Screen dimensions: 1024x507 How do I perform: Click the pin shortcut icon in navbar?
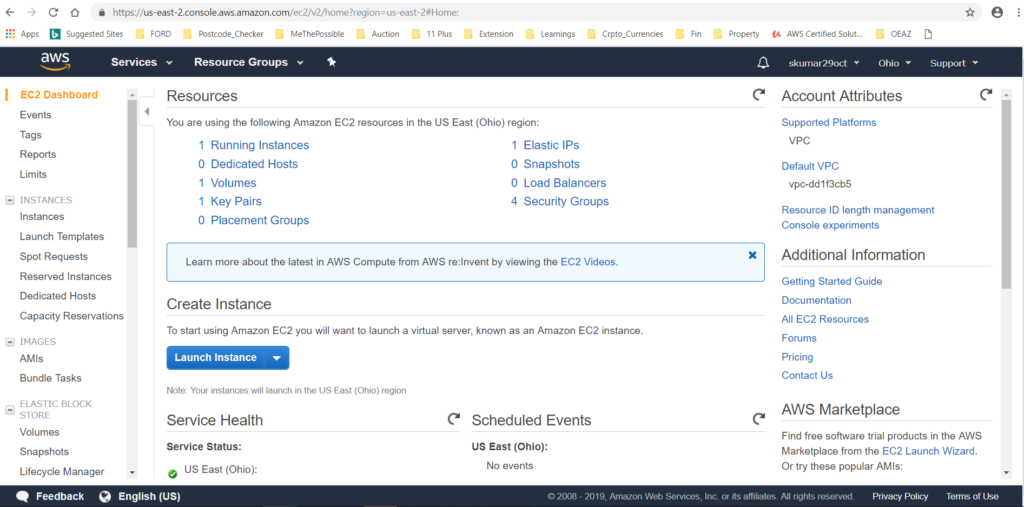(x=331, y=62)
